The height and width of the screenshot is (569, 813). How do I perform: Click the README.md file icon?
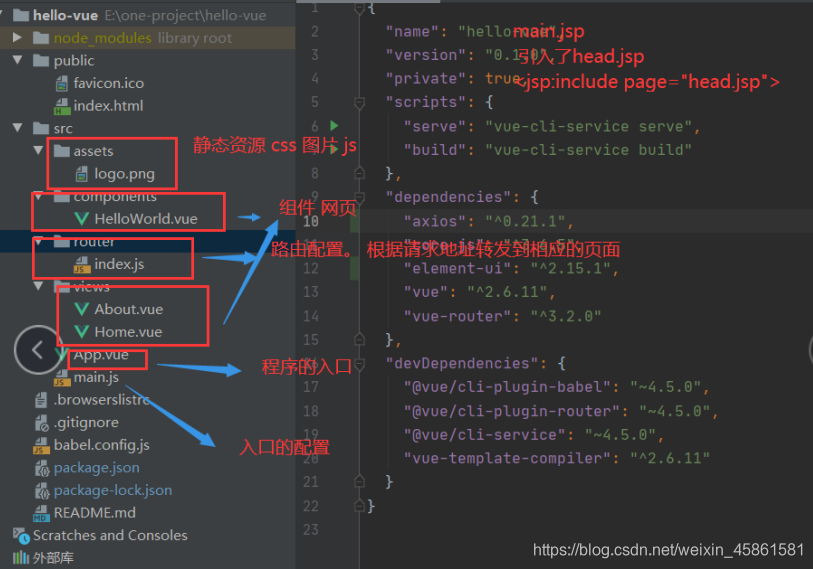click(41, 513)
